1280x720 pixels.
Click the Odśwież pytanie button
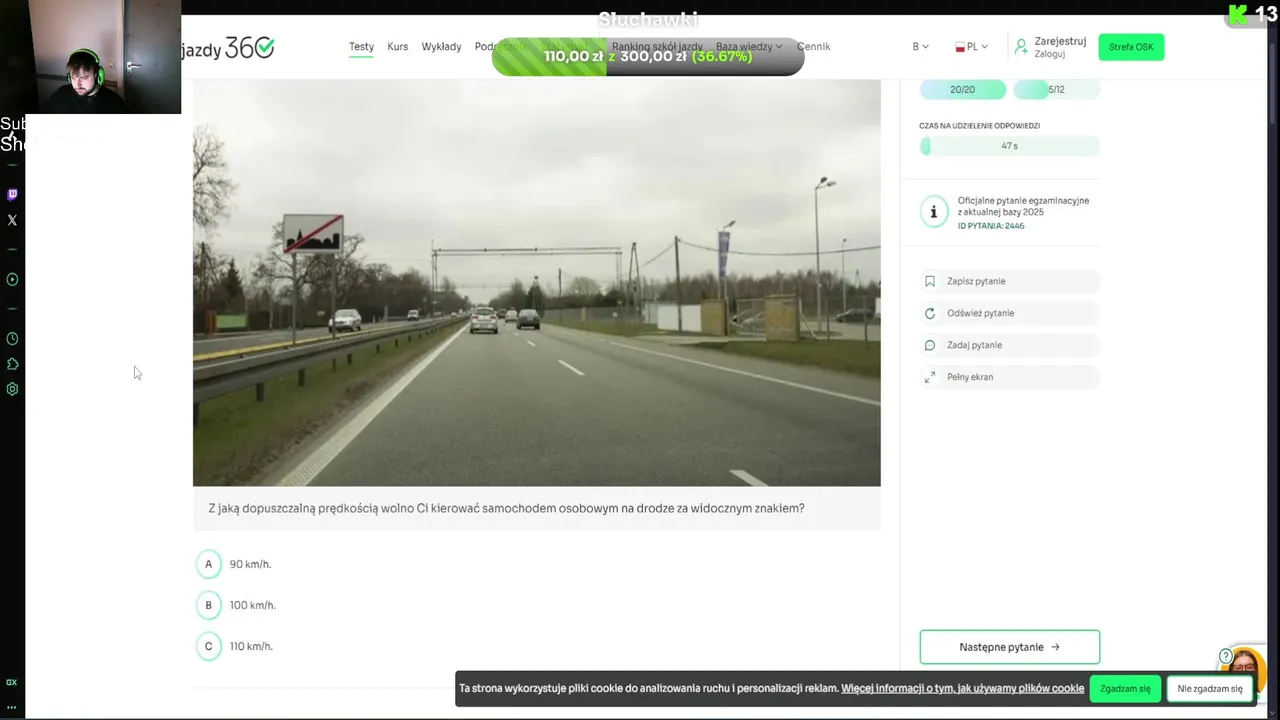pos(1009,313)
